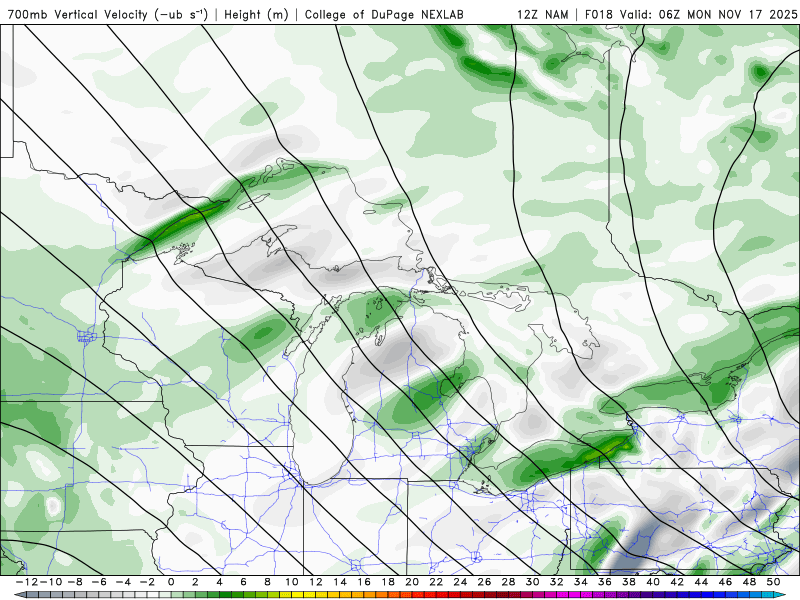Click the -10 label on the color scale

point(51,582)
